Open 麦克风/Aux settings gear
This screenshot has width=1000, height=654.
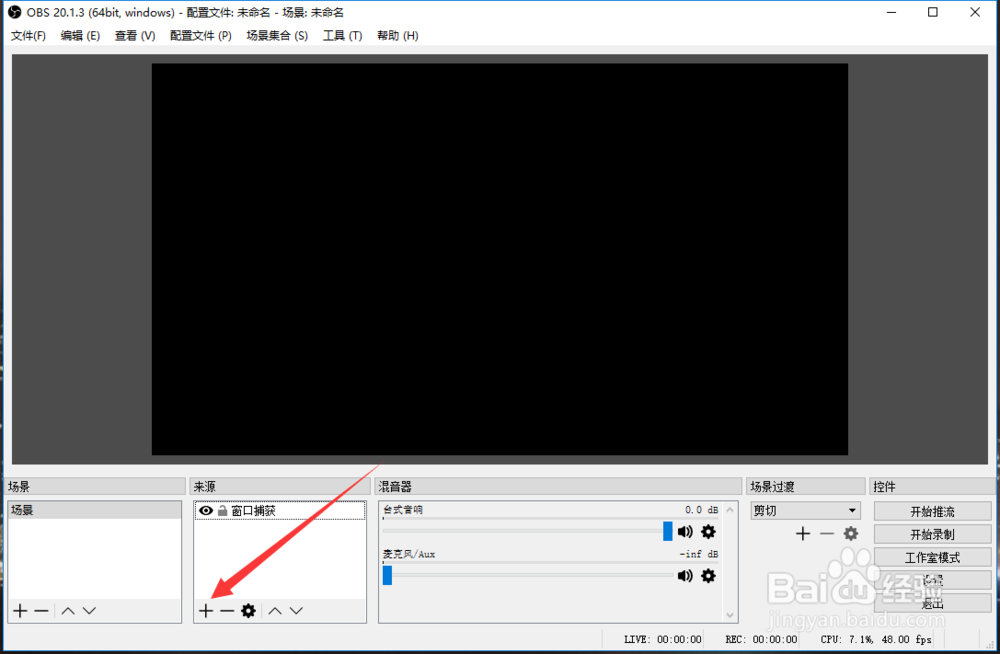pos(708,575)
